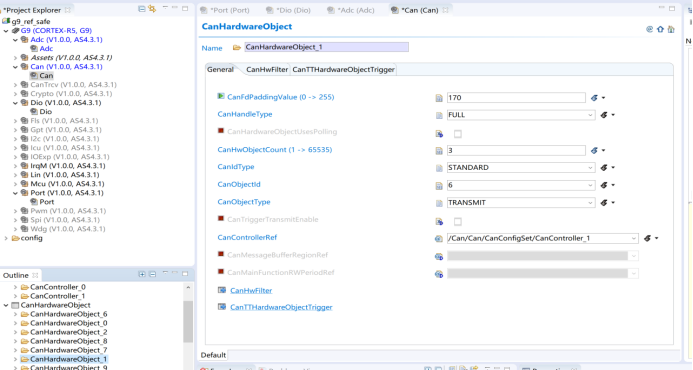
Task: Select Mcu (V1.0.0, AS4.3.1) module
Action: click(x=67, y=183)
